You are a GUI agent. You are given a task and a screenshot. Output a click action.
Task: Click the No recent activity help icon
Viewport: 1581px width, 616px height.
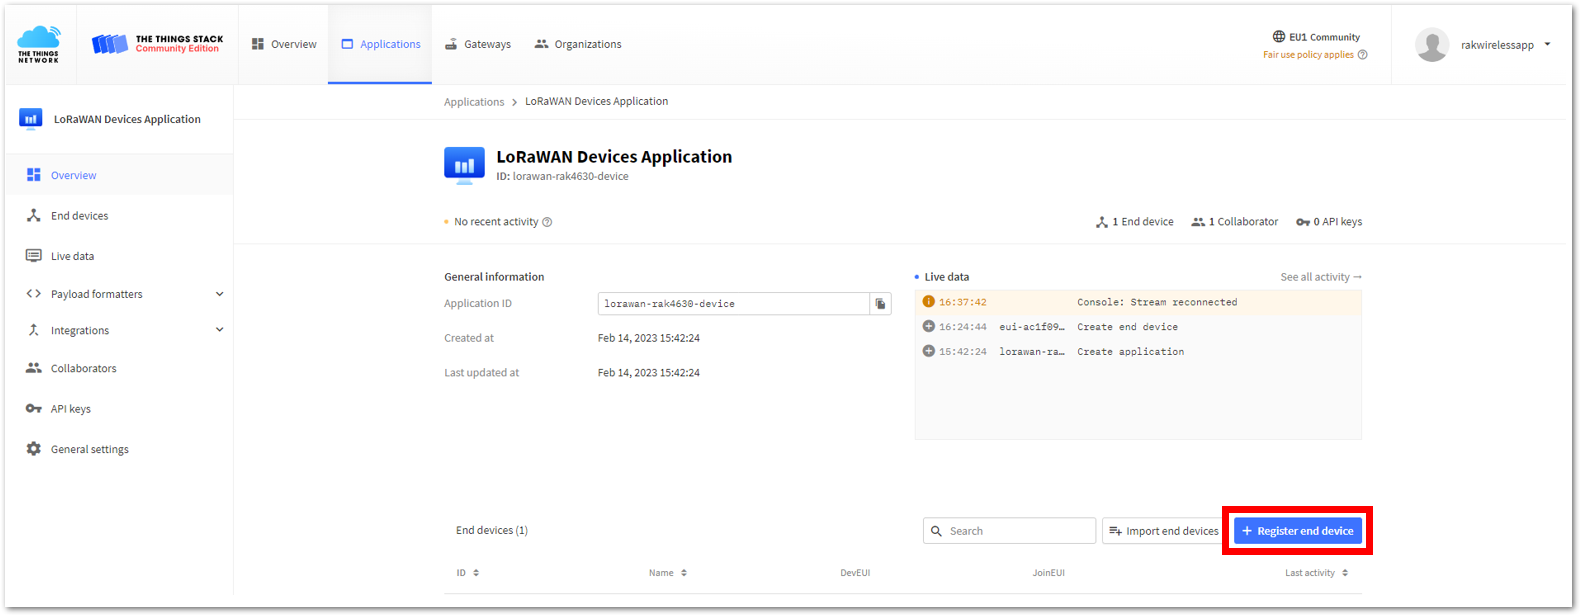coord(547,222)
